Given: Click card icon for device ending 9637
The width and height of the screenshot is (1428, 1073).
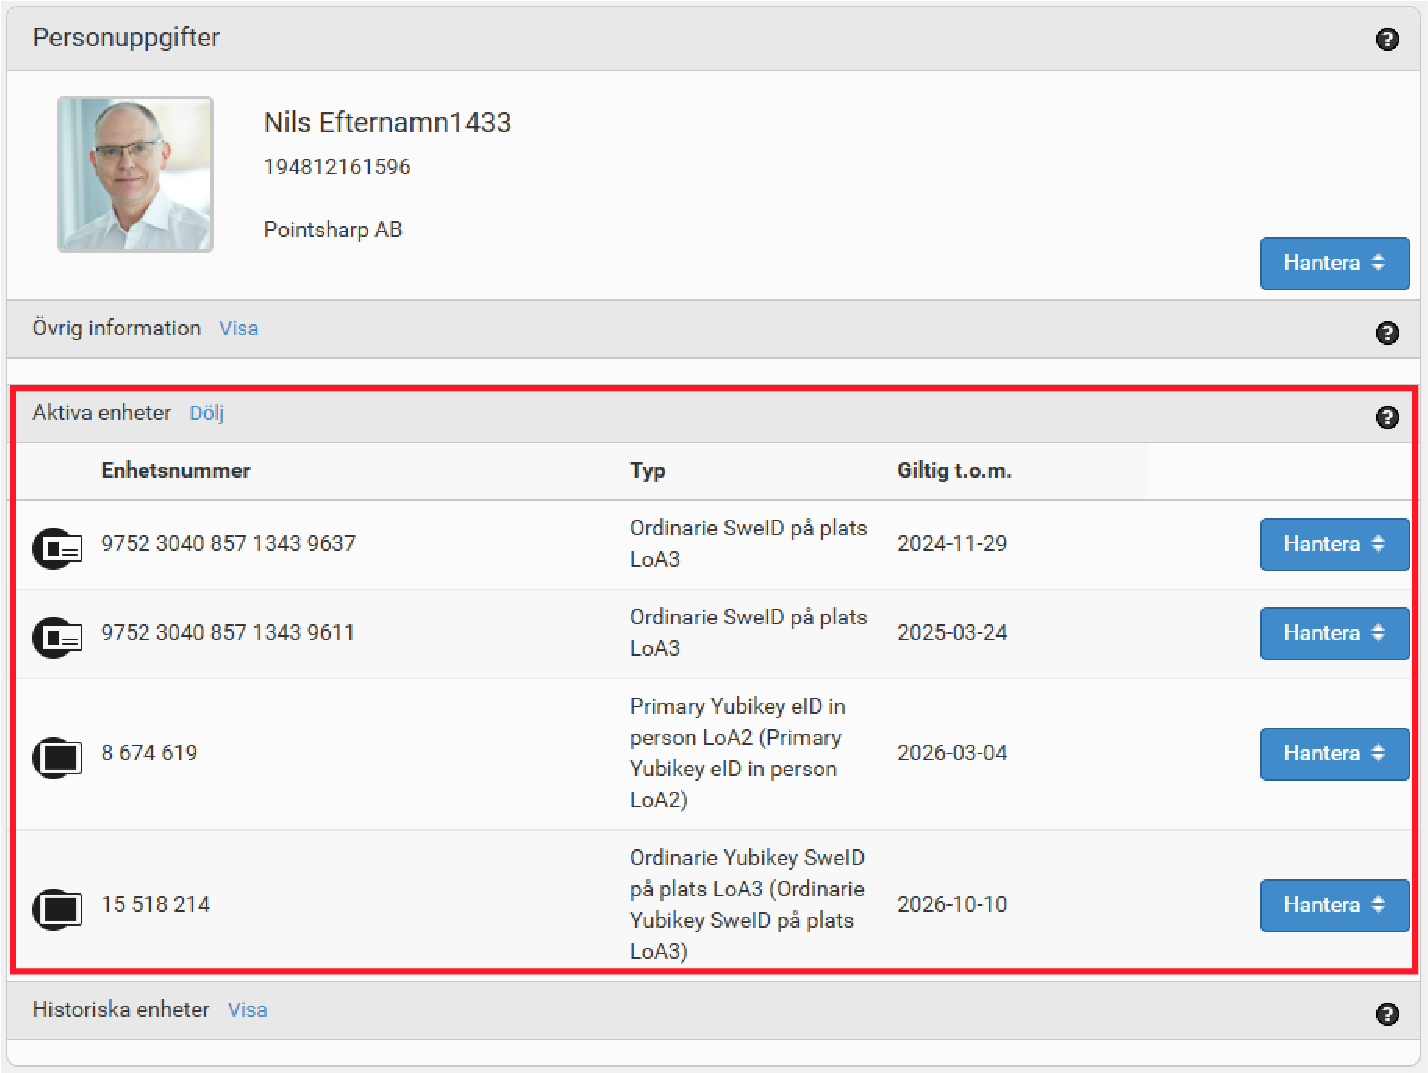Looking at the screenshot, I should click(x=57, y=548).
